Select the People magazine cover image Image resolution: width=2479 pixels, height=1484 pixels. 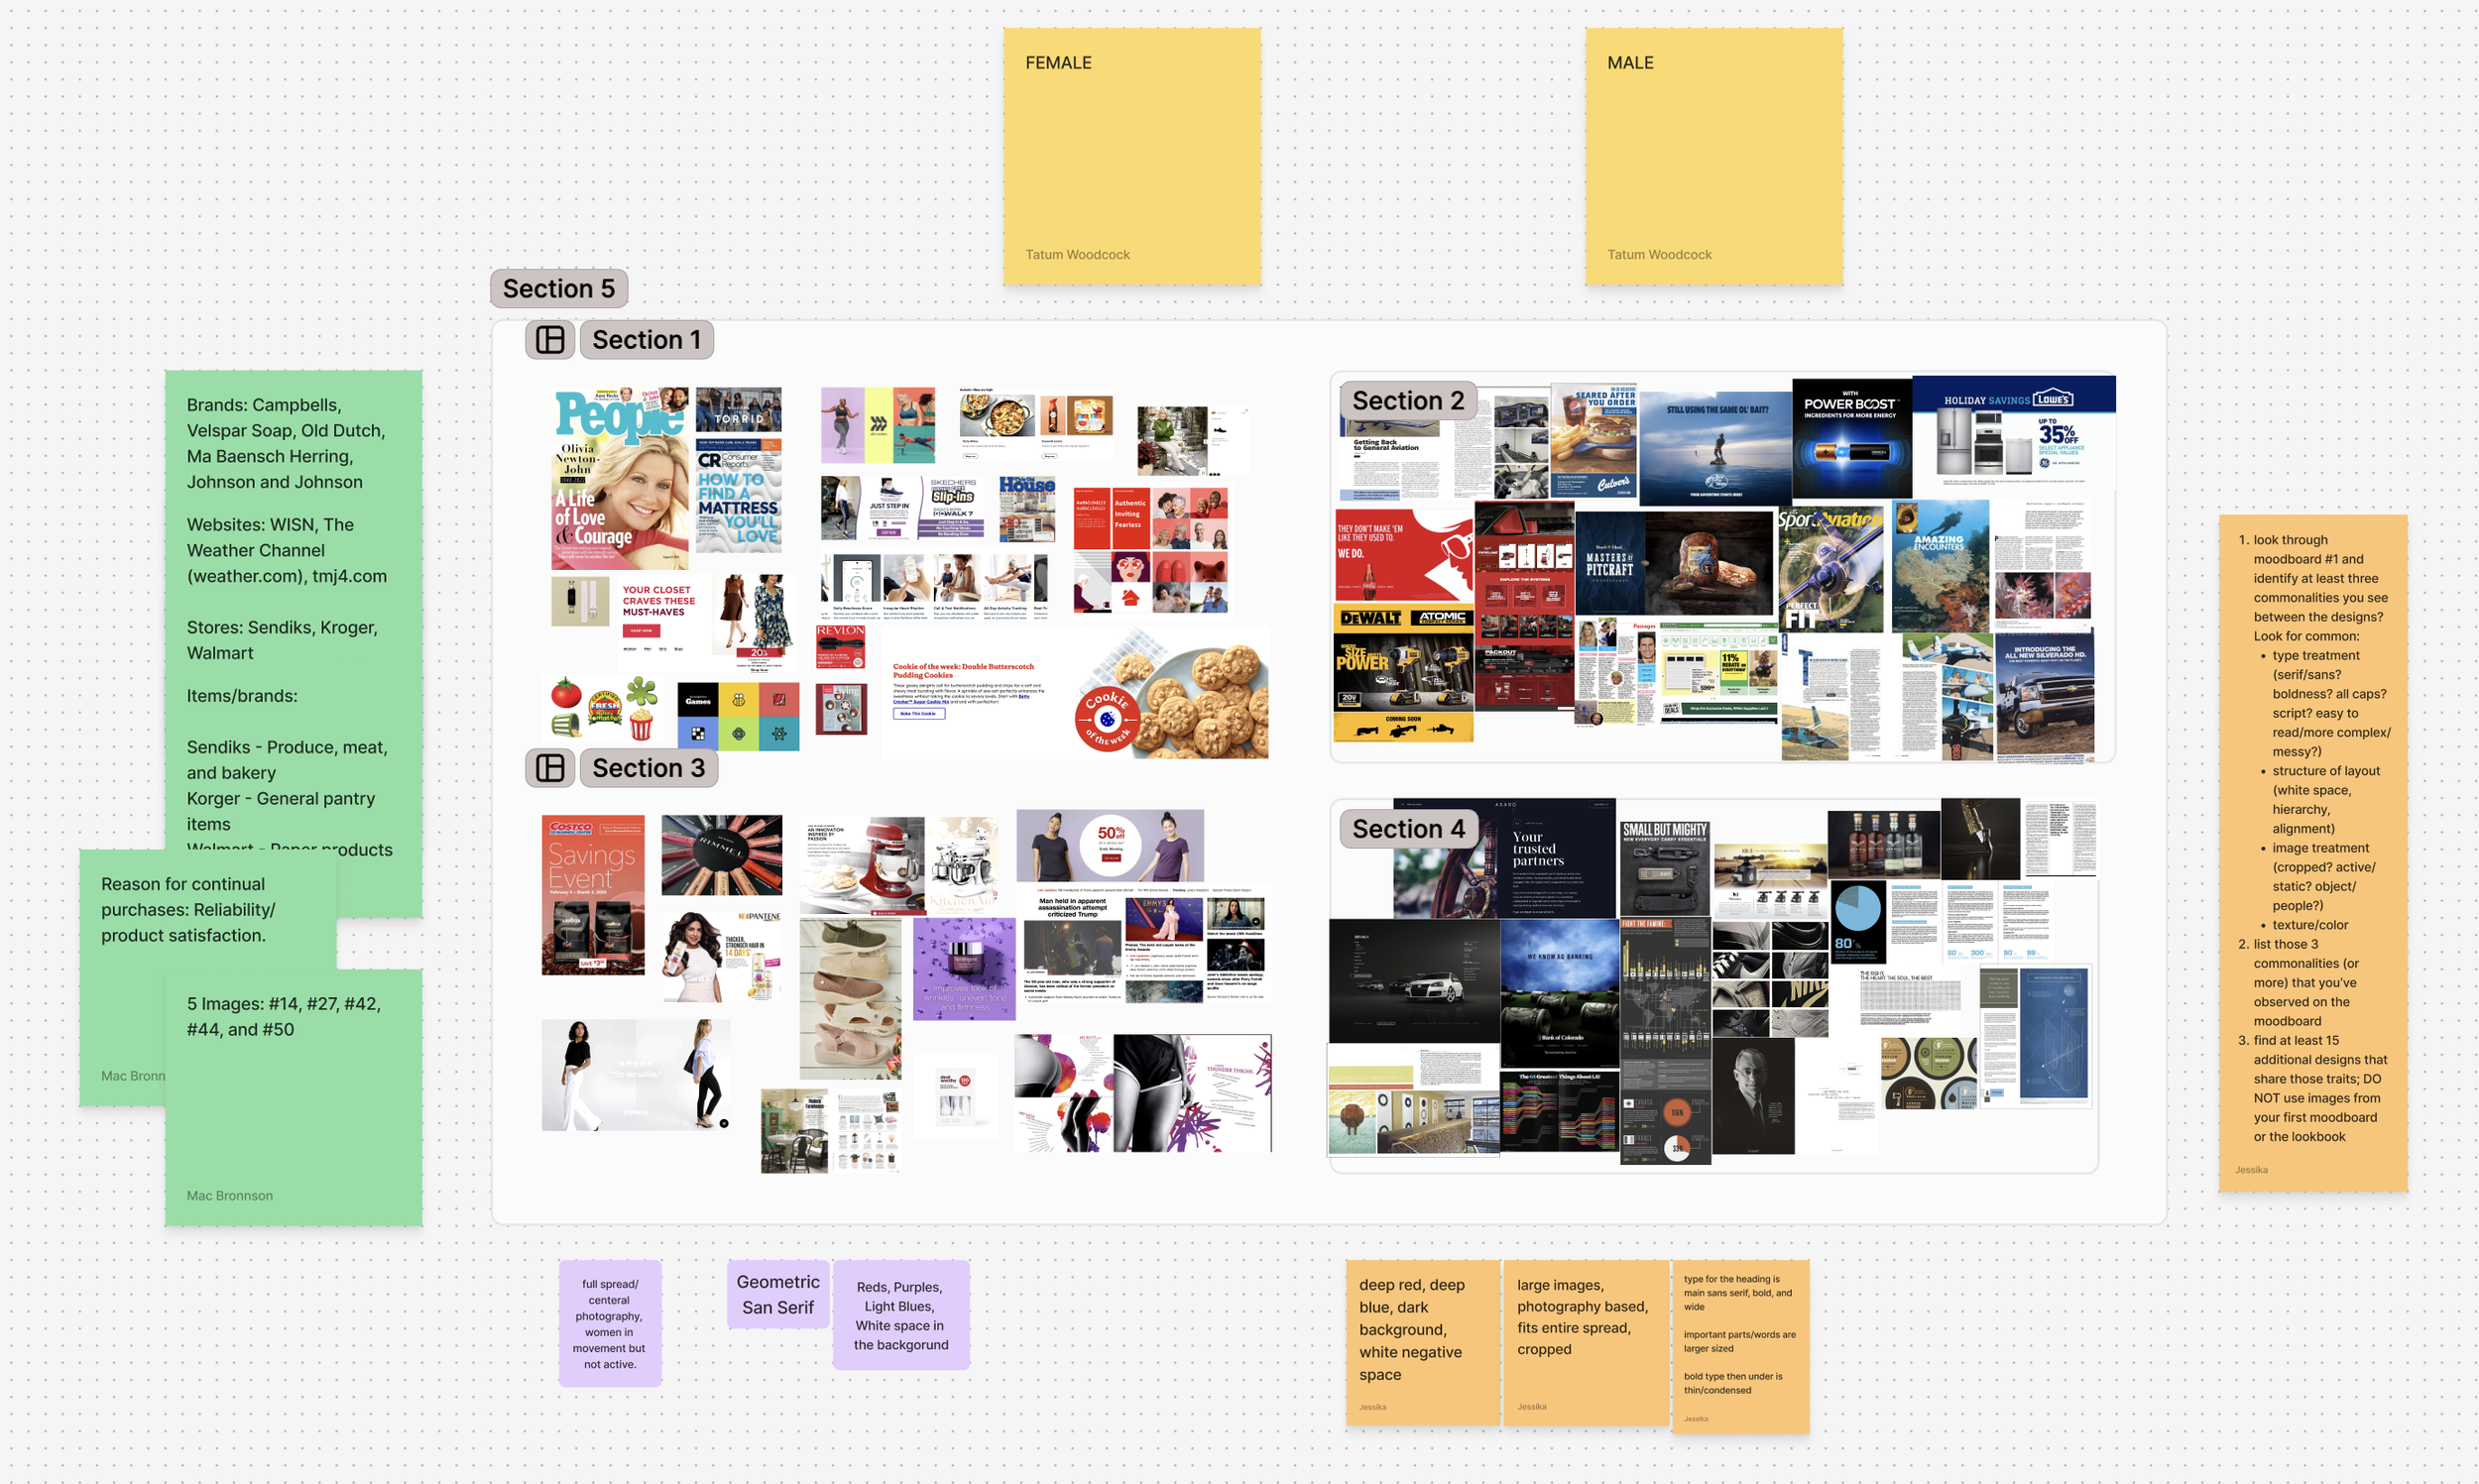tap(620, 478)
